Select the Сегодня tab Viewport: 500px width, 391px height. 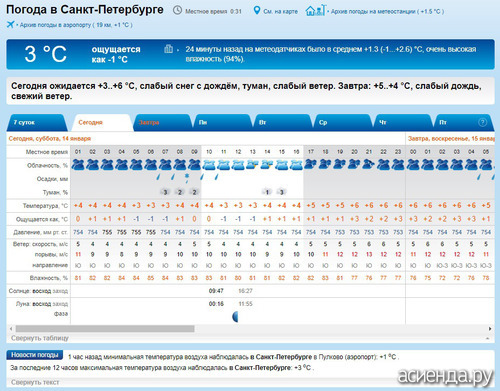101,123
